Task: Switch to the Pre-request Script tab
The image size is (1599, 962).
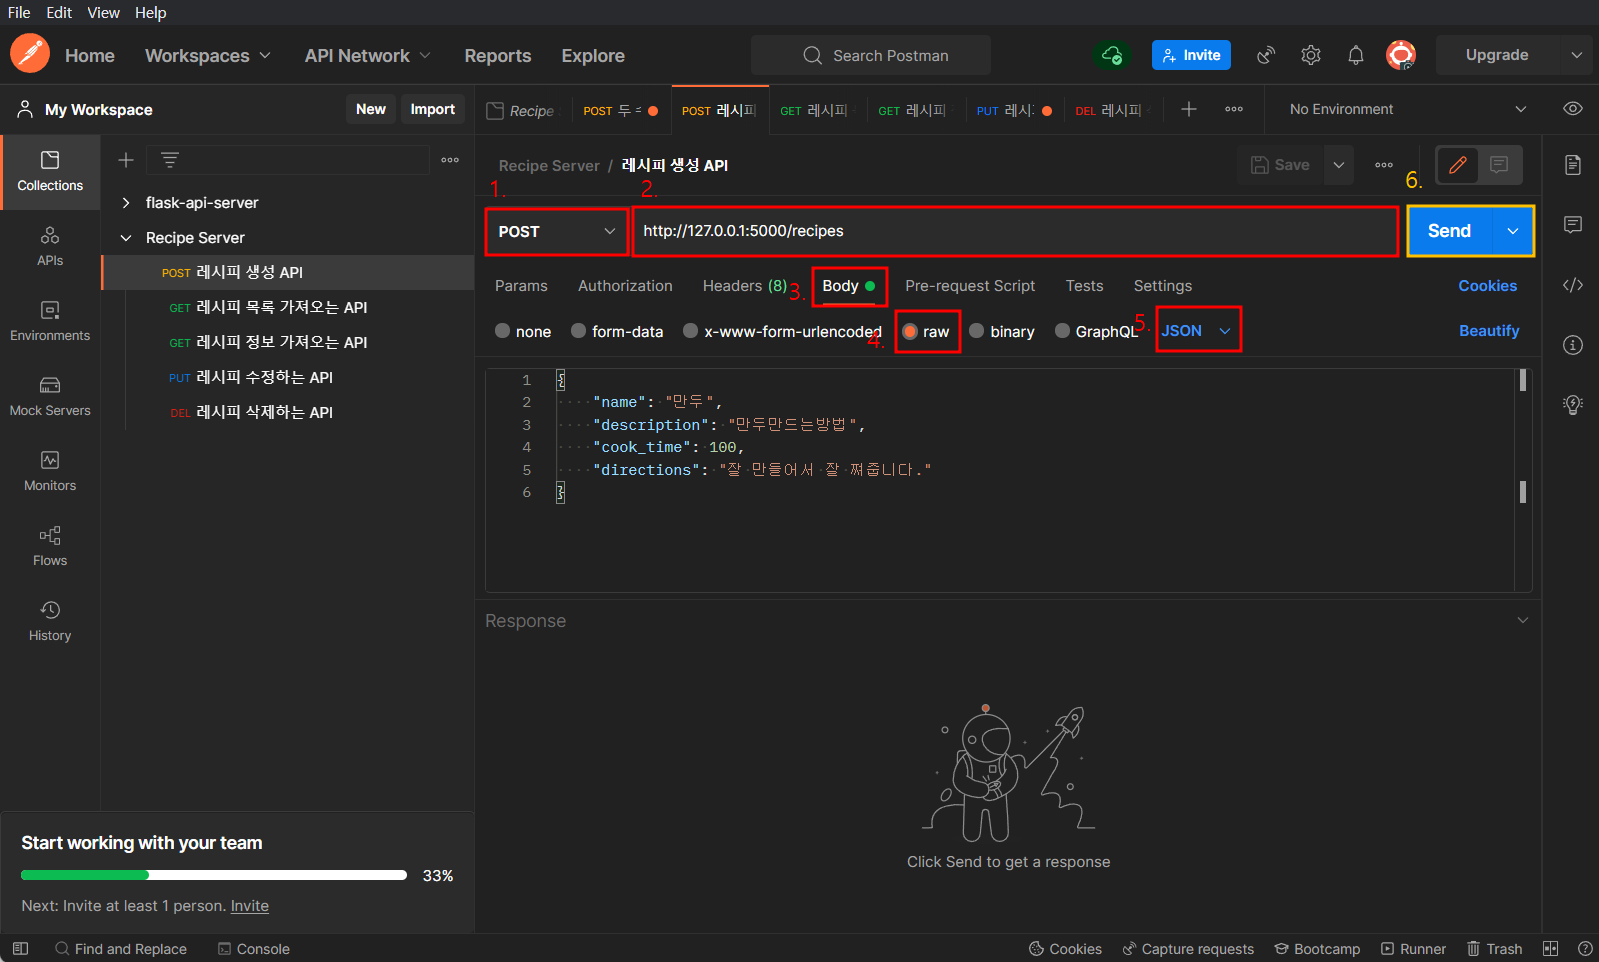Action: tap(970, 285)
